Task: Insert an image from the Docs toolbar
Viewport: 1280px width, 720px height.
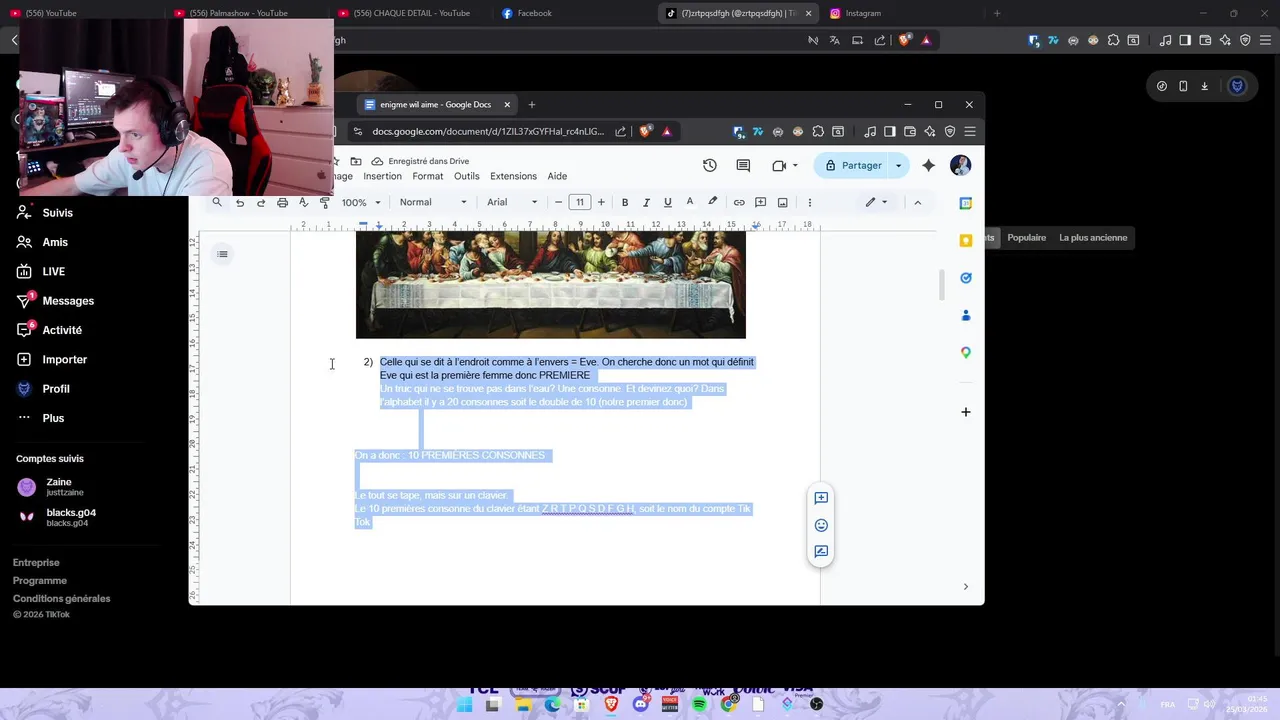Action: tap(782, 202)
